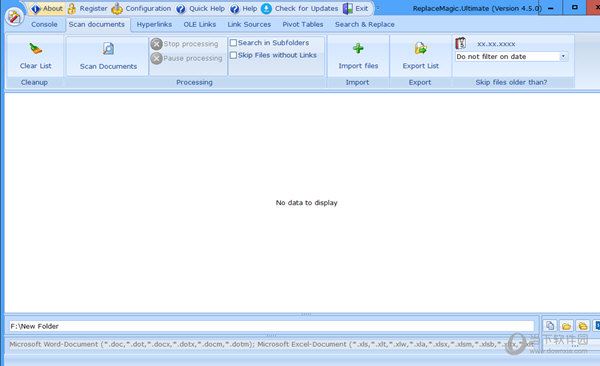Click the copy pages icon beside path field

coord(550,326)
